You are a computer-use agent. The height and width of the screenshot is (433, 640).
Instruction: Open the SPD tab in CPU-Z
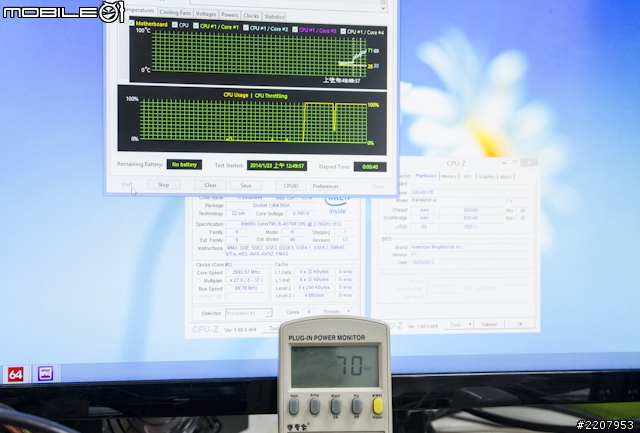(468, 177)
